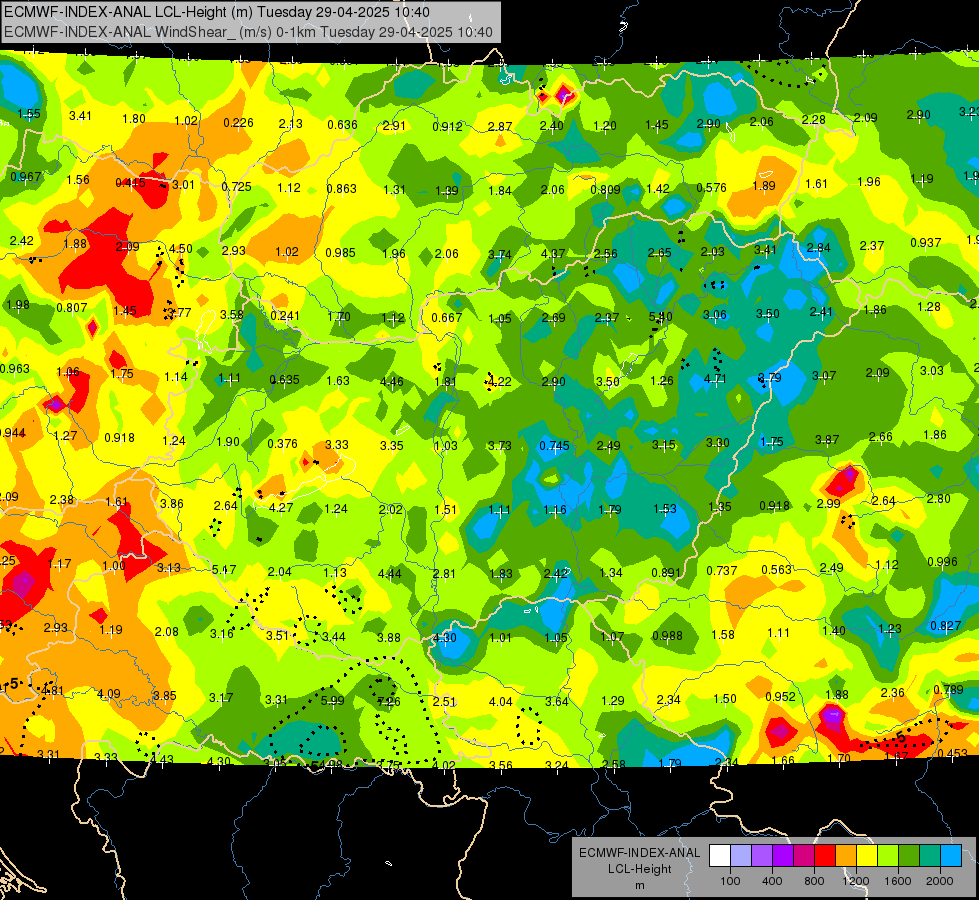Click the wind shear value 0.937
The height and width of the screenshot is (900, 979).
pos(925,242)
